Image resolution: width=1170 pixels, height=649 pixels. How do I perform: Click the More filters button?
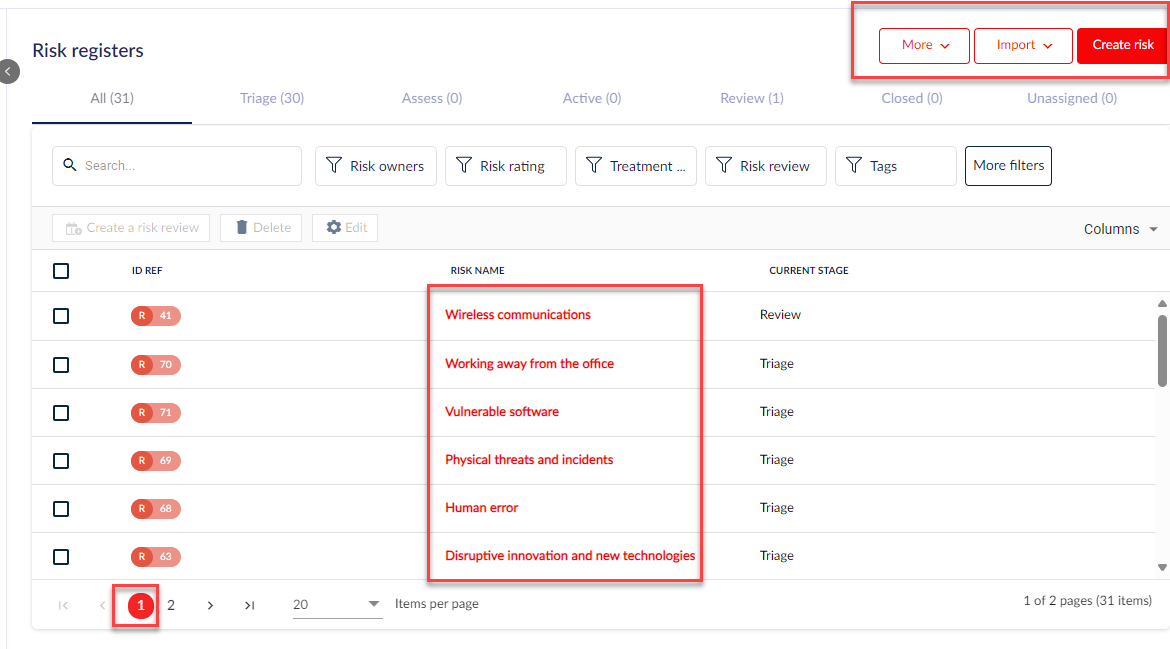pyautogui.click(x=1008, y=166)
